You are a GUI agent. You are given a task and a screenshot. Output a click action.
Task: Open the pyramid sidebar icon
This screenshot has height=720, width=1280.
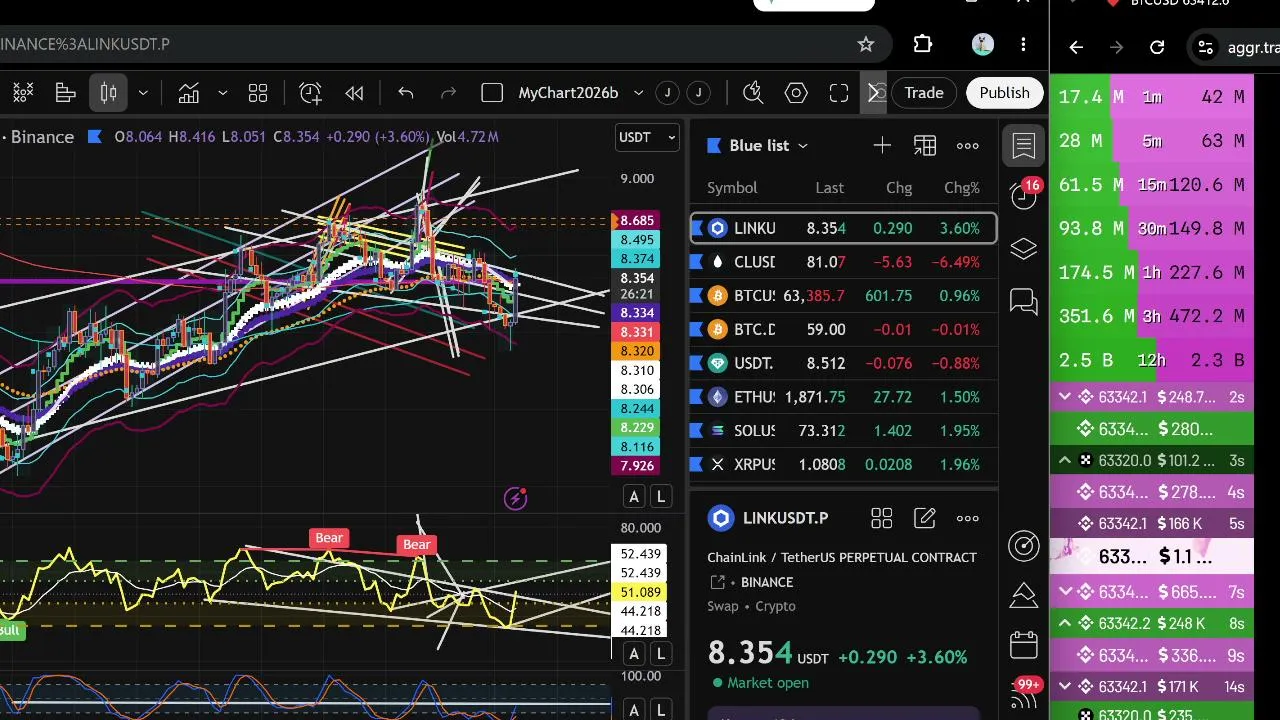1024,595
